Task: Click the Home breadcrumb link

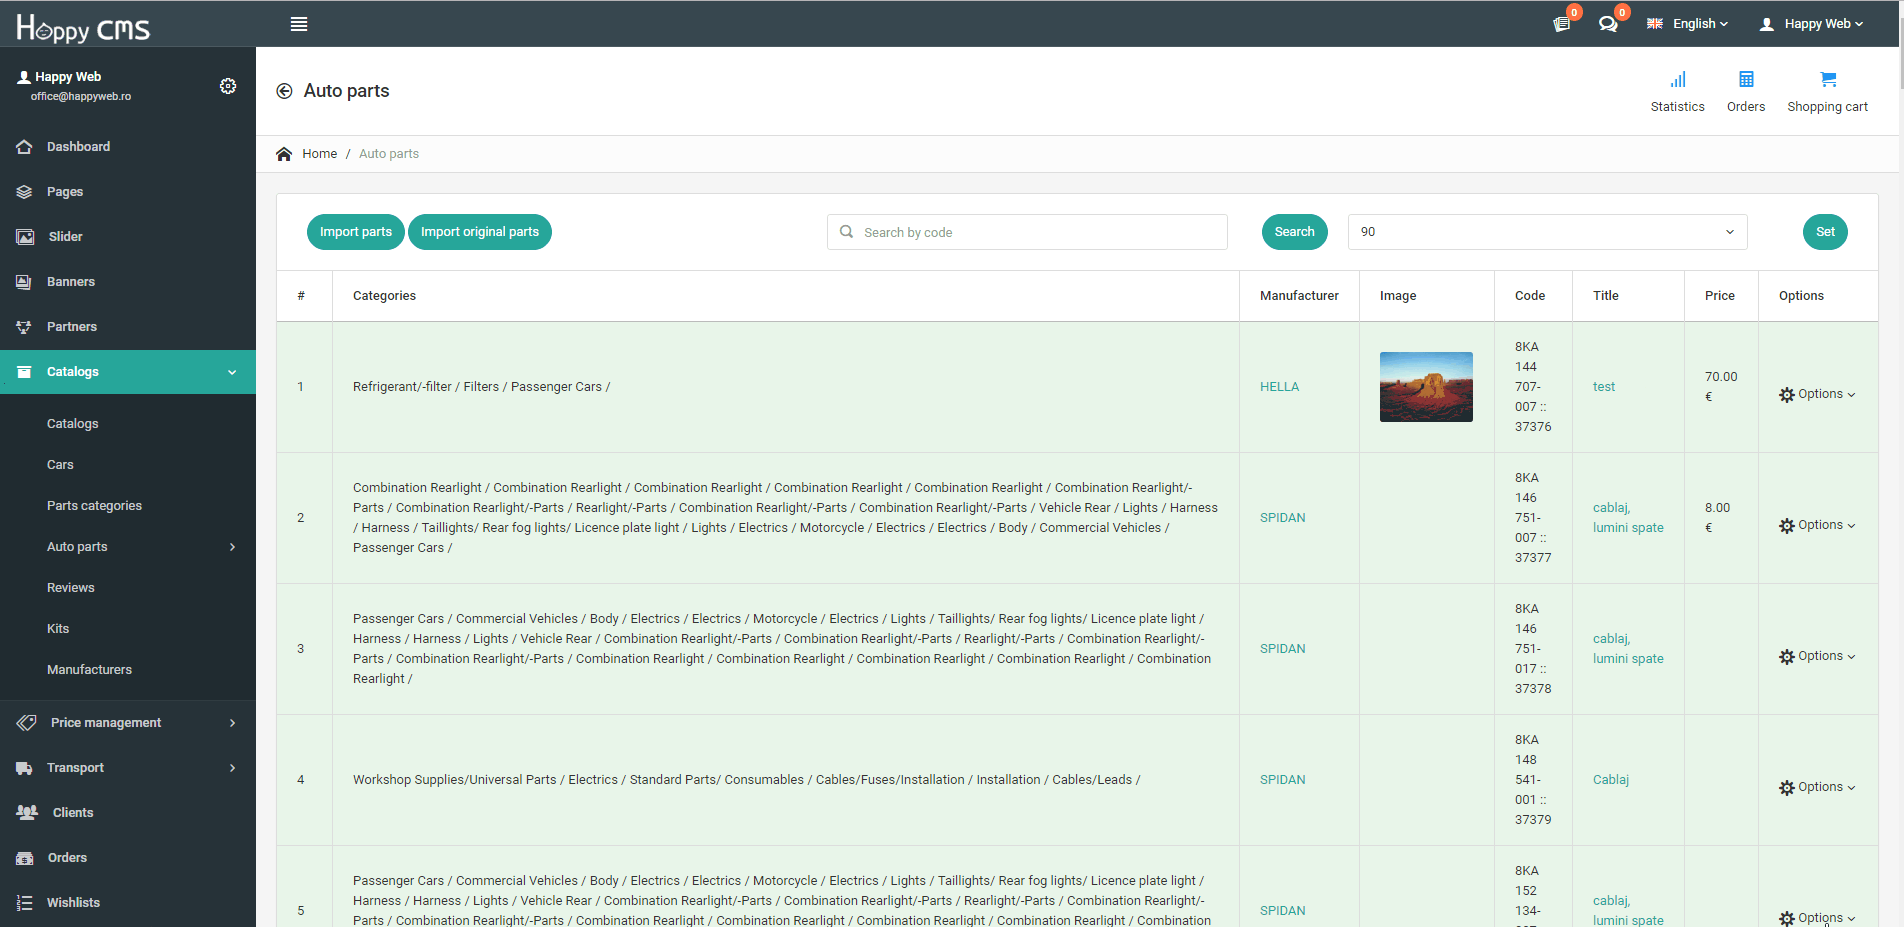Action: point(319,154)
